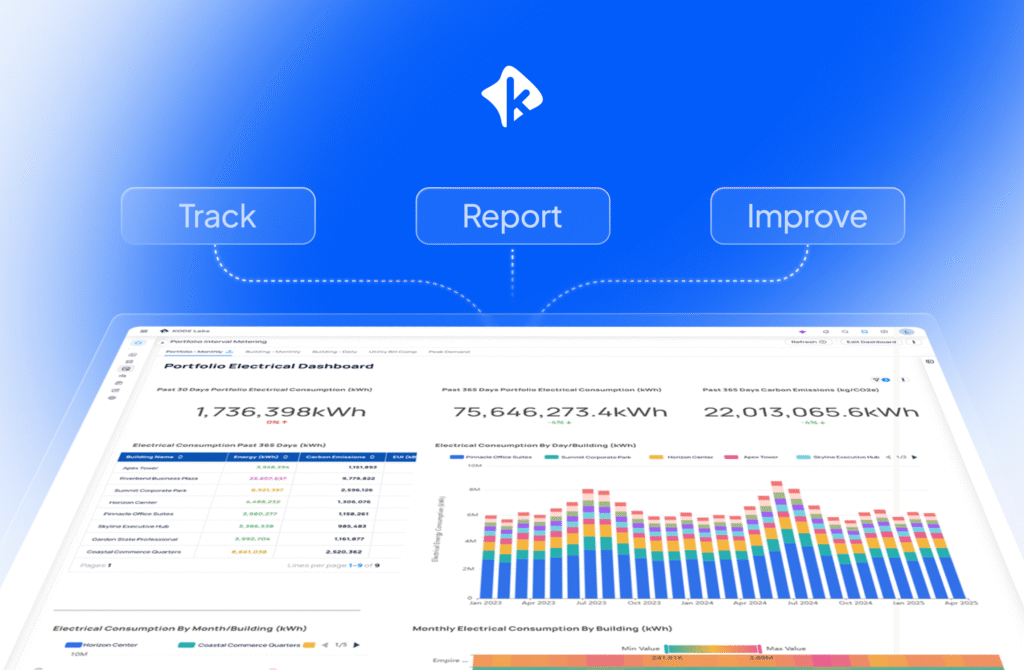Click the 1,736,398kWh consumption value
Image resolution: width=1024 pixels, height=670 pixels.
coord(281,411)
